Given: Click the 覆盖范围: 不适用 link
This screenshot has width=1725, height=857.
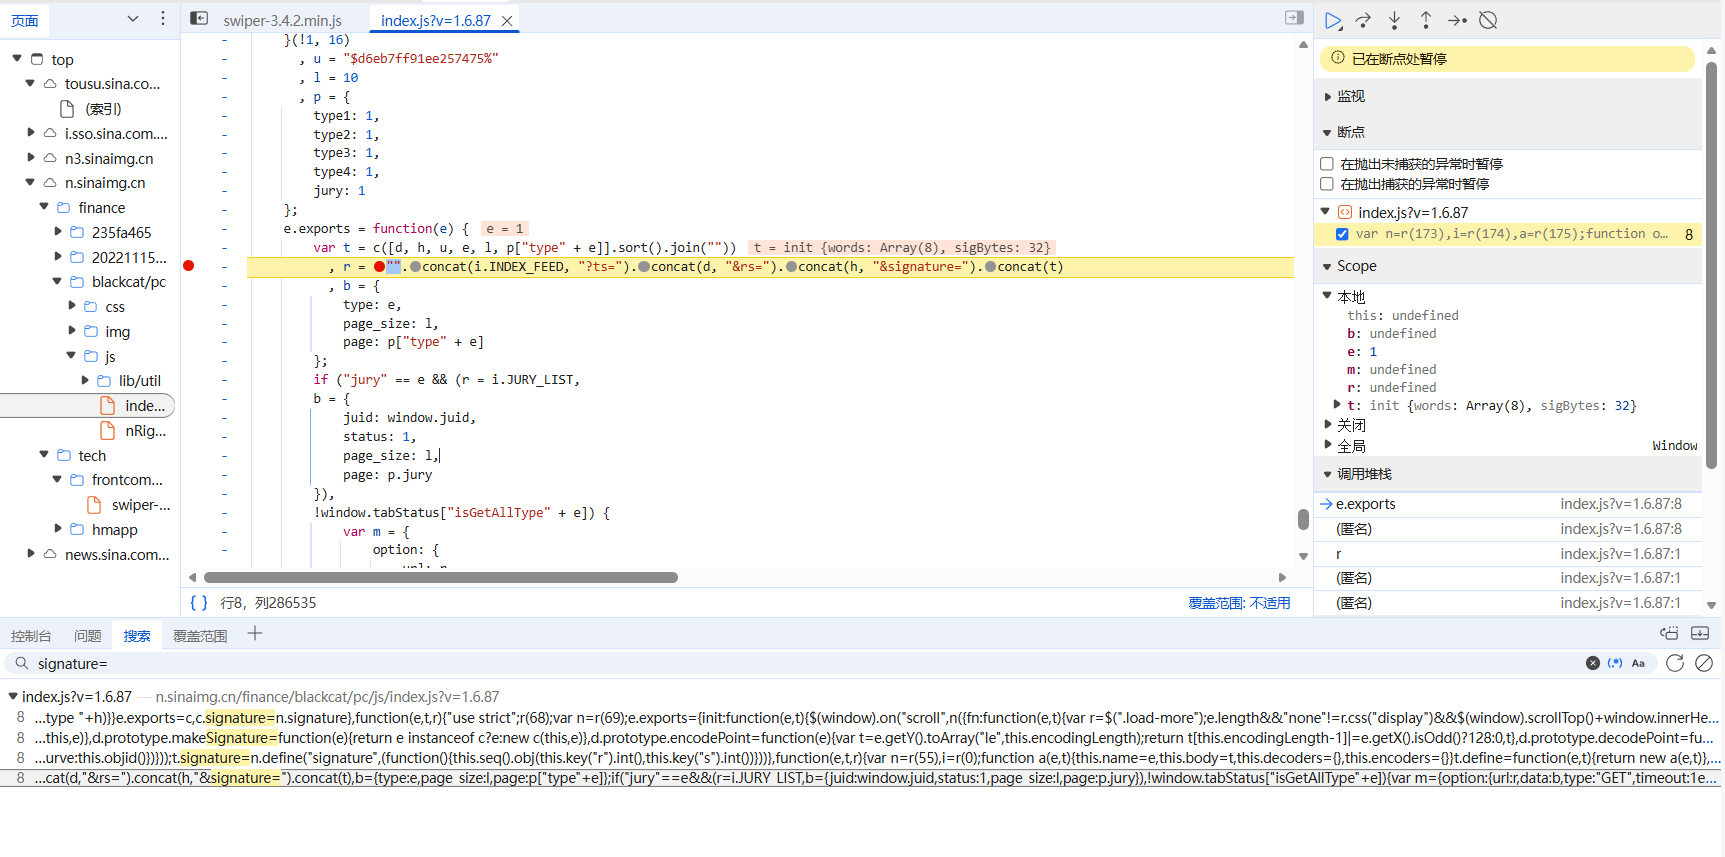Looking at the screenshot, I should [x=1238, y=603].
